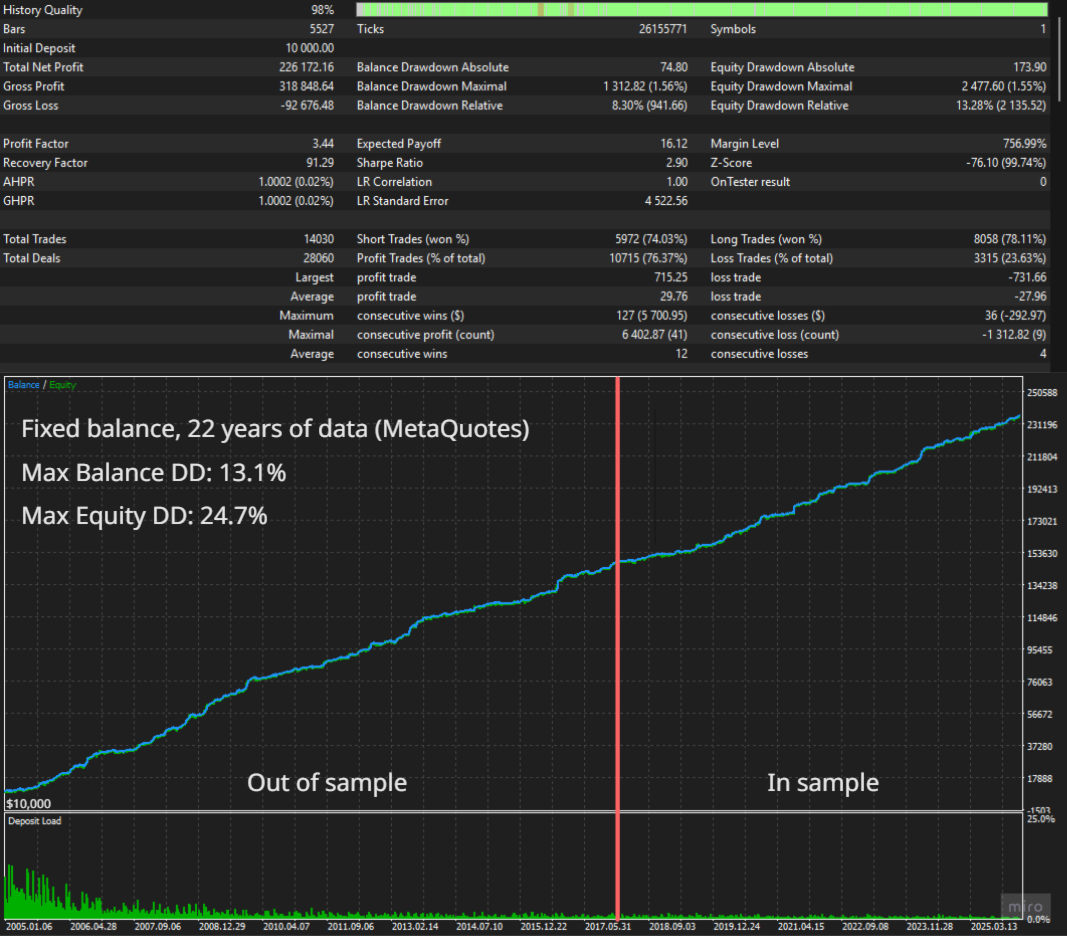
Task: Select the Recovery Factor value "91.29"
Action: click(320, 163)
